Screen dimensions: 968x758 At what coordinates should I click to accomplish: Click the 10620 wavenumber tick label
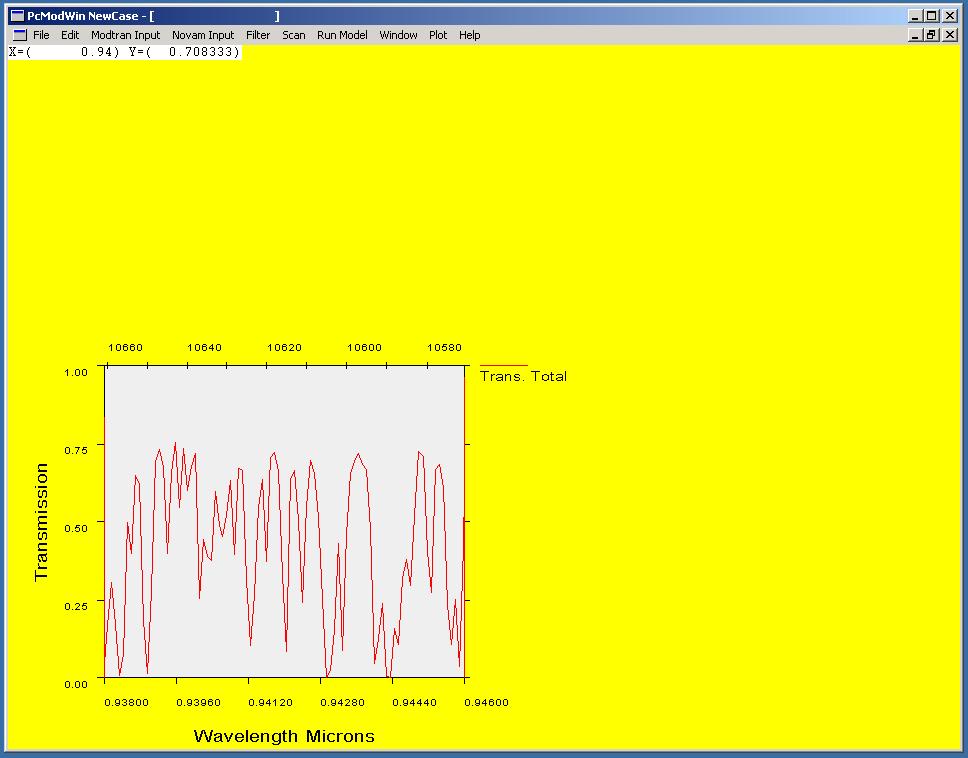285,348
